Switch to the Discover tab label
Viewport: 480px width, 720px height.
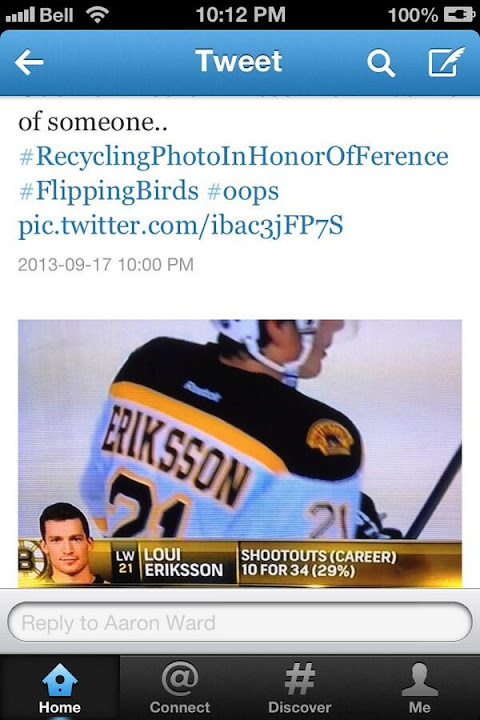pos(299,707)
